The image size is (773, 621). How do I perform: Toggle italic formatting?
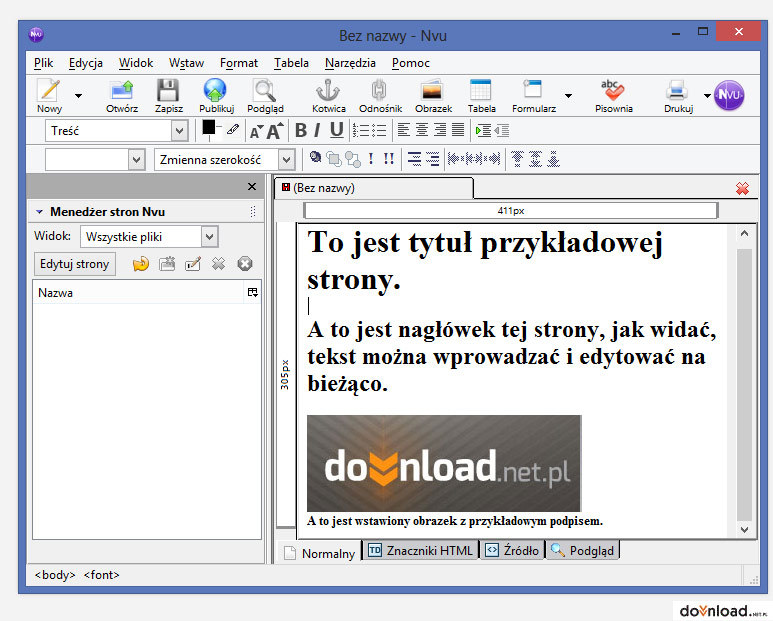coord(317,130)
